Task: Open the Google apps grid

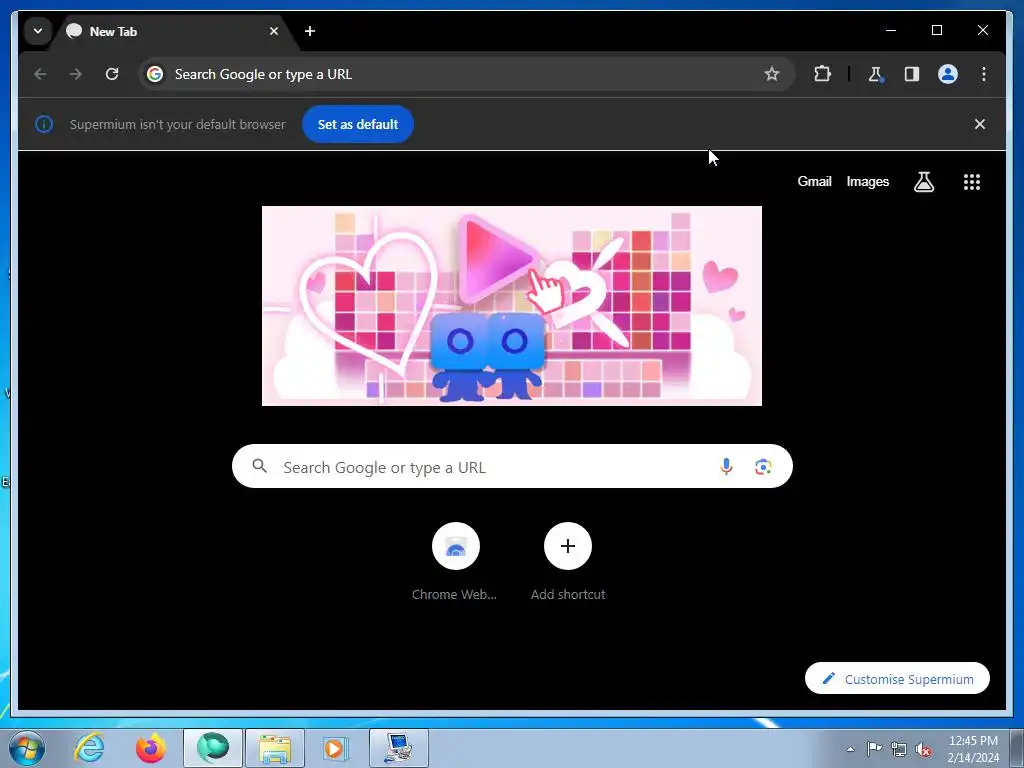Action: (972, 182)
